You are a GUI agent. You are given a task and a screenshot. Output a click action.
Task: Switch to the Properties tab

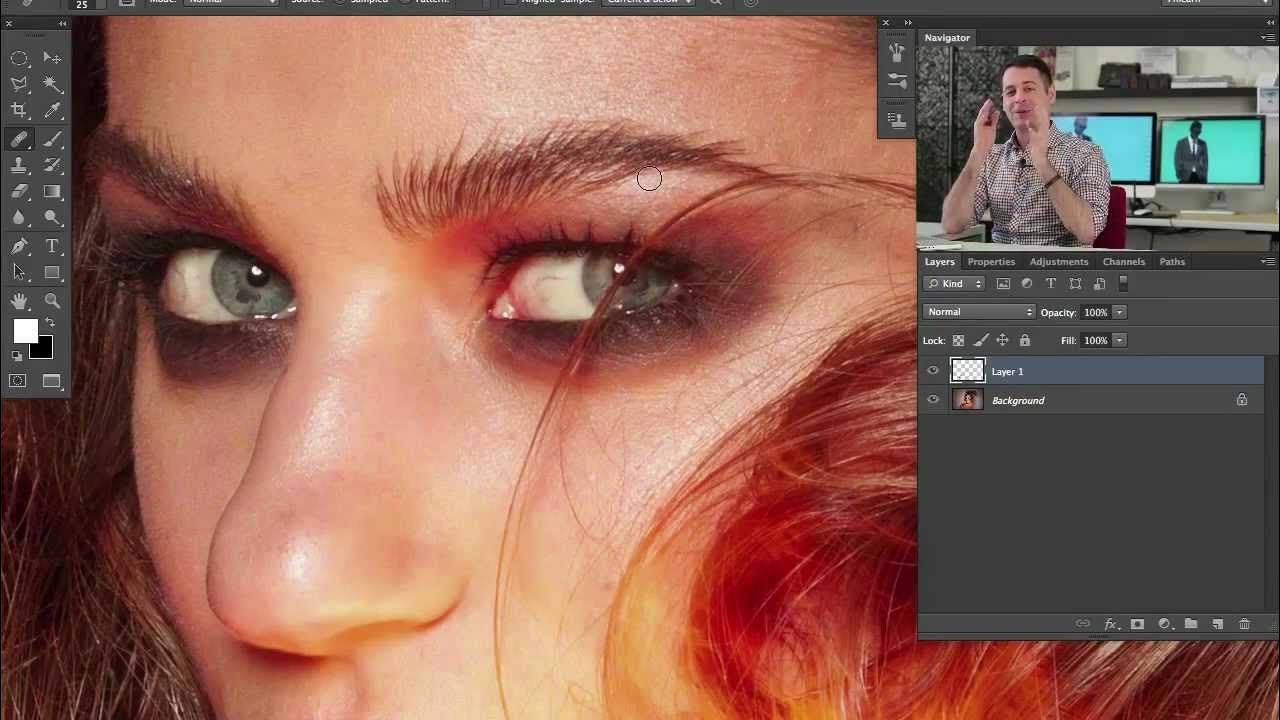(x=991, y=262)
